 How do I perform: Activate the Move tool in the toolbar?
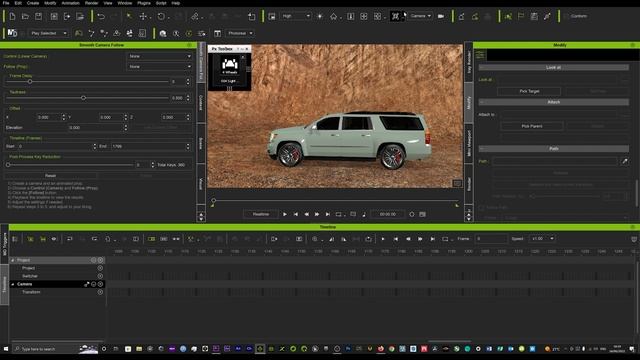[x=143, y=16]
